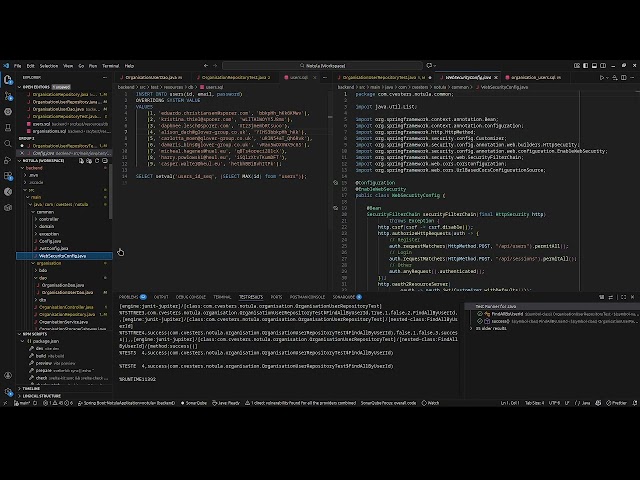Collapse the organisation folder
Viewport: 640px width, 480px height.
coord(49,263)
